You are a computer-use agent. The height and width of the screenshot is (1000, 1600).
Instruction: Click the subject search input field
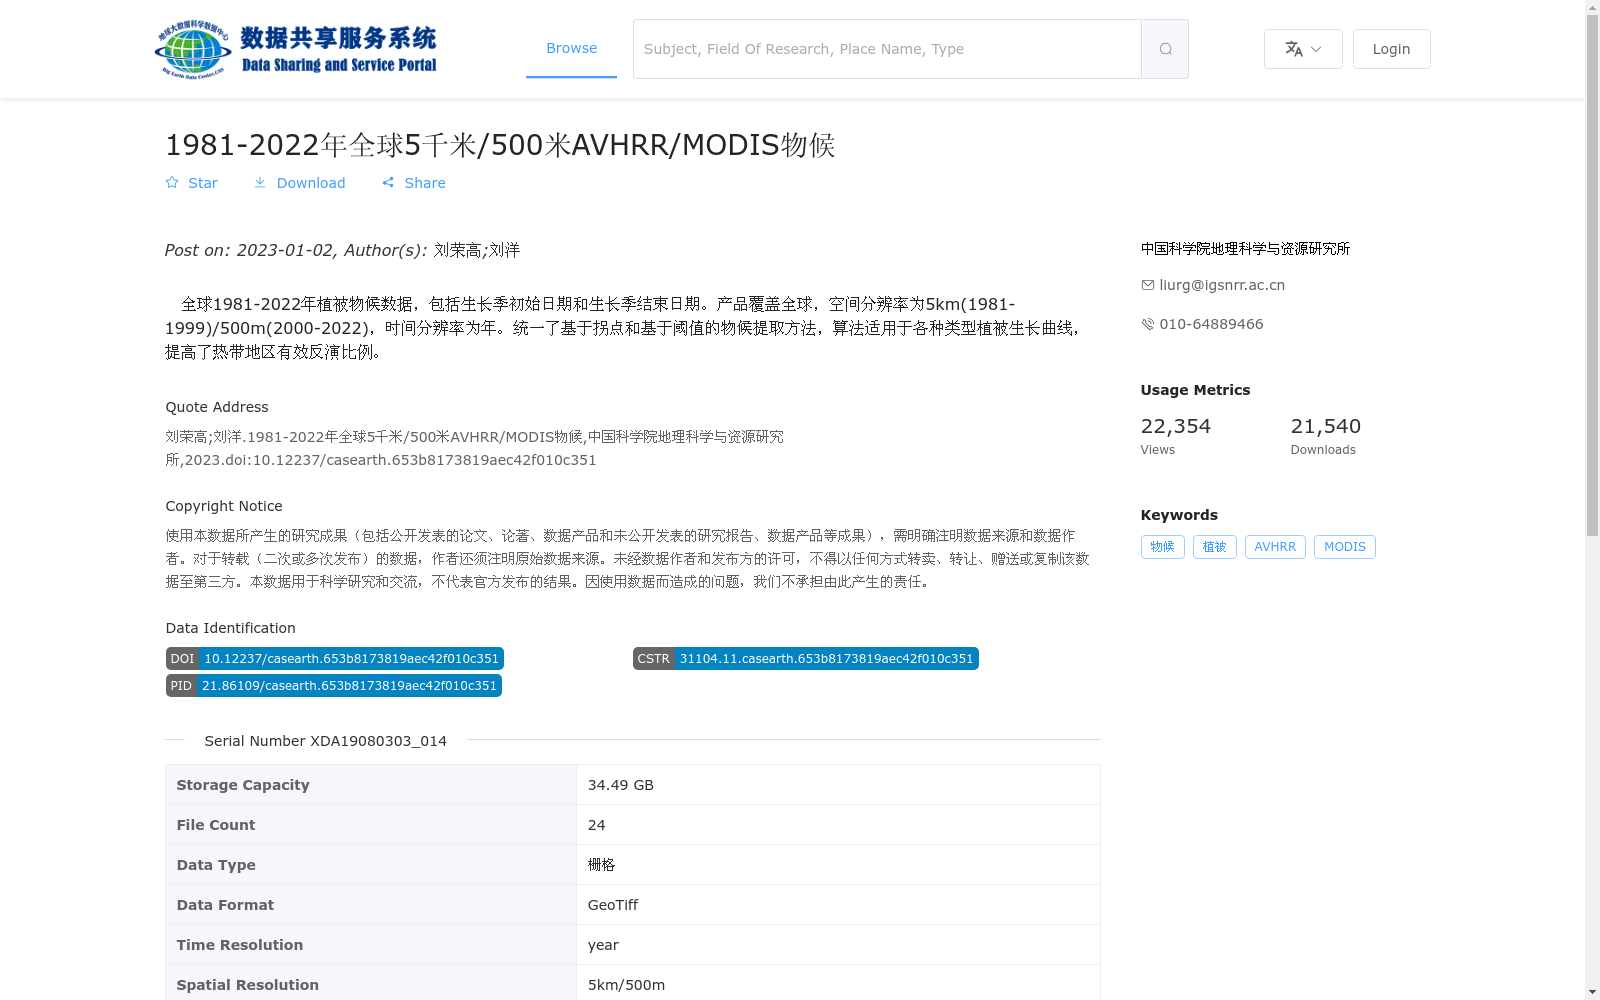click(x=887, y=49)
